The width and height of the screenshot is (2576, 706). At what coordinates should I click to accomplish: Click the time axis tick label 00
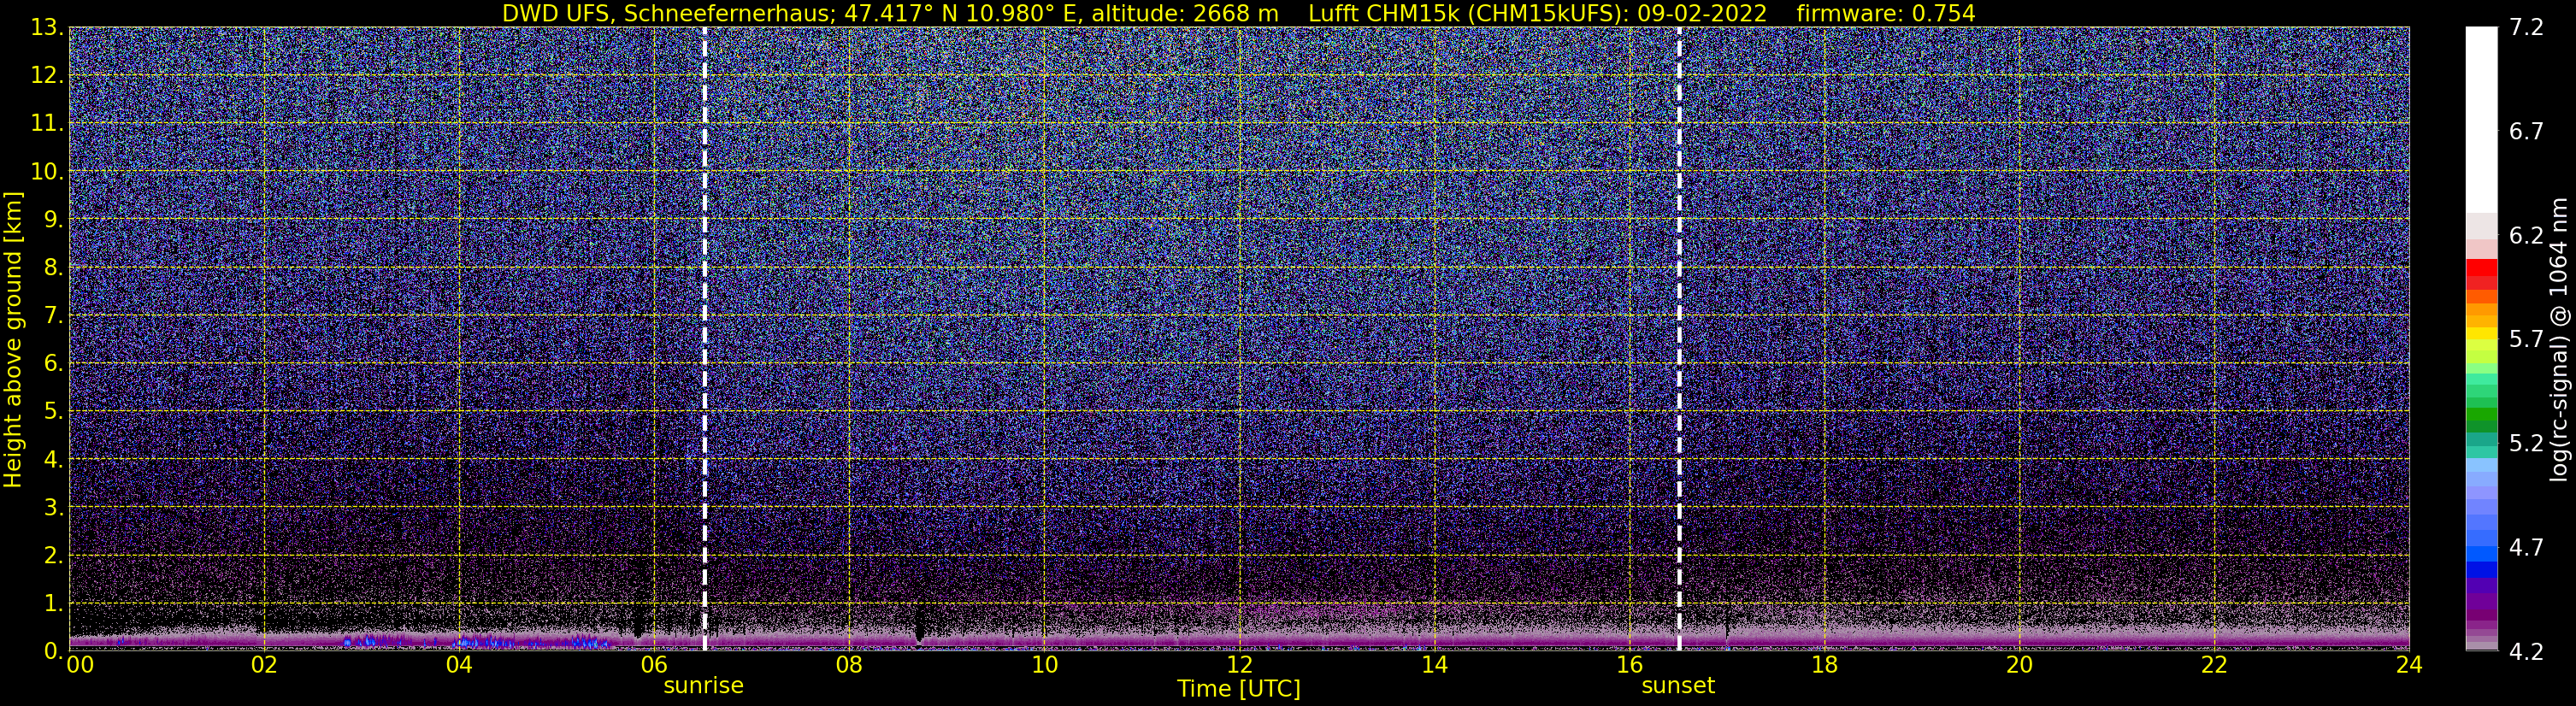[x=80, y=665]
